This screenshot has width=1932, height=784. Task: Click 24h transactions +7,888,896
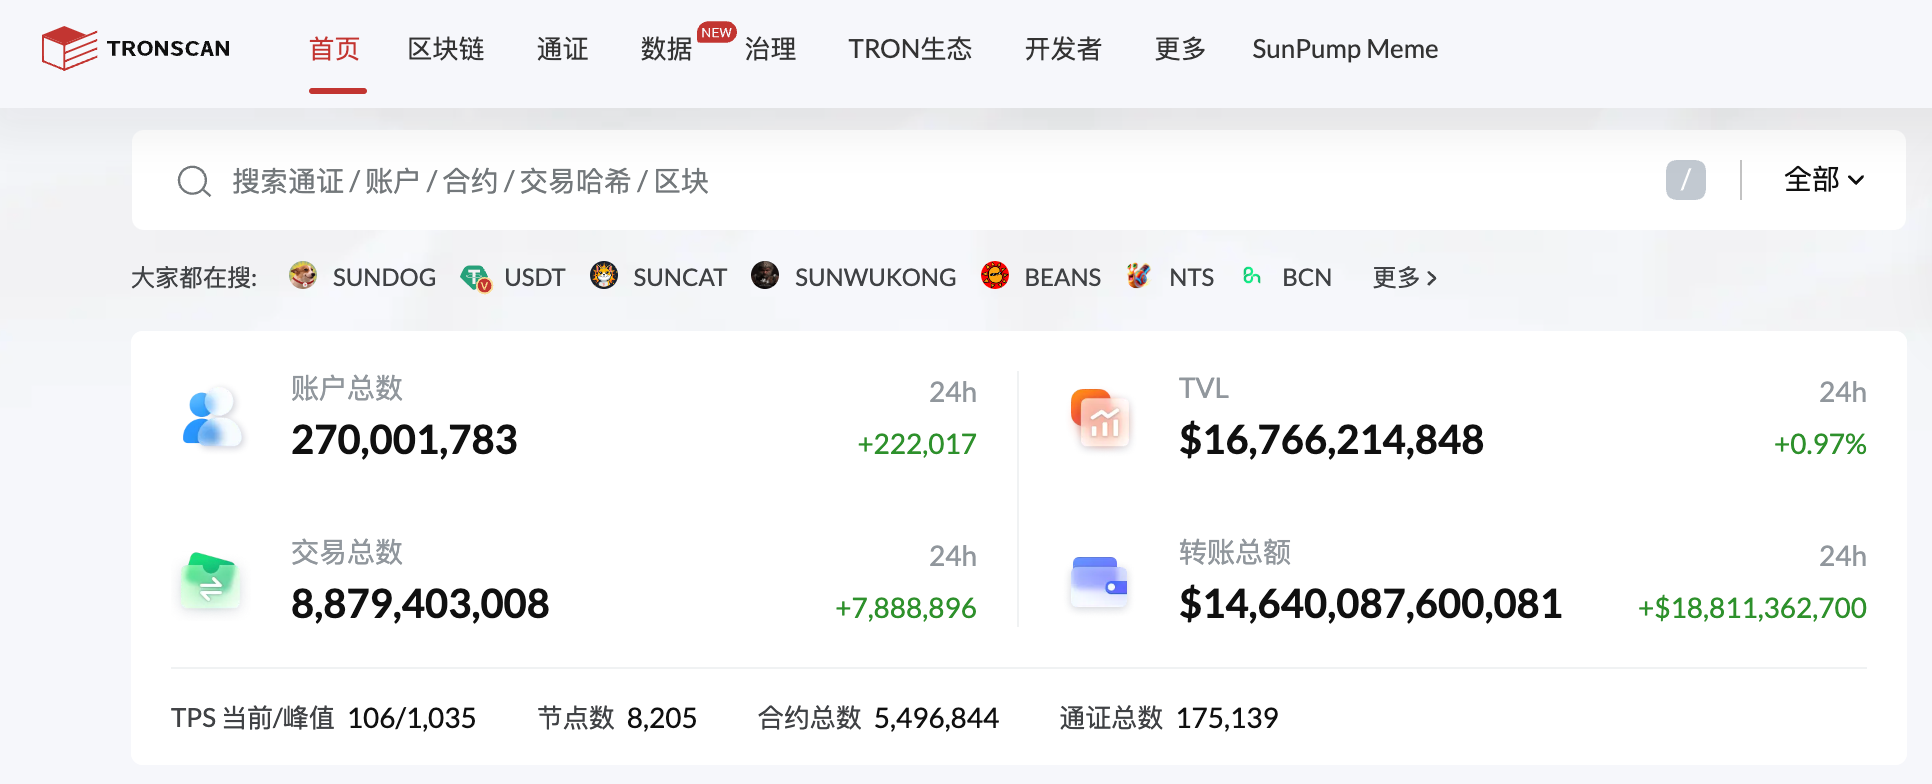905,608
